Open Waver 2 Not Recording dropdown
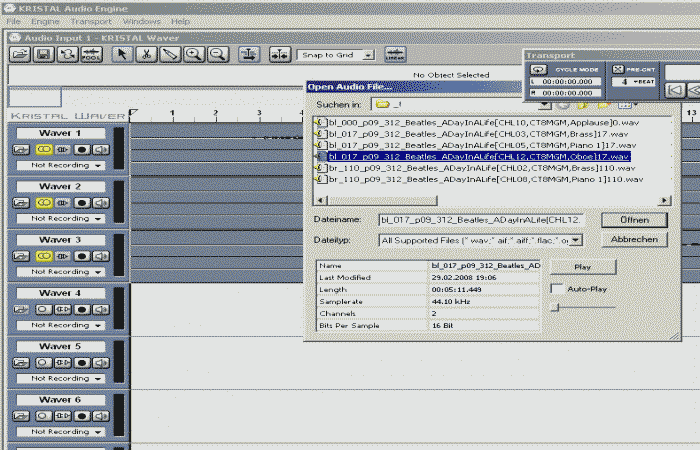The height and width of the screenshot is (450, 700). [x=98, y=218]
